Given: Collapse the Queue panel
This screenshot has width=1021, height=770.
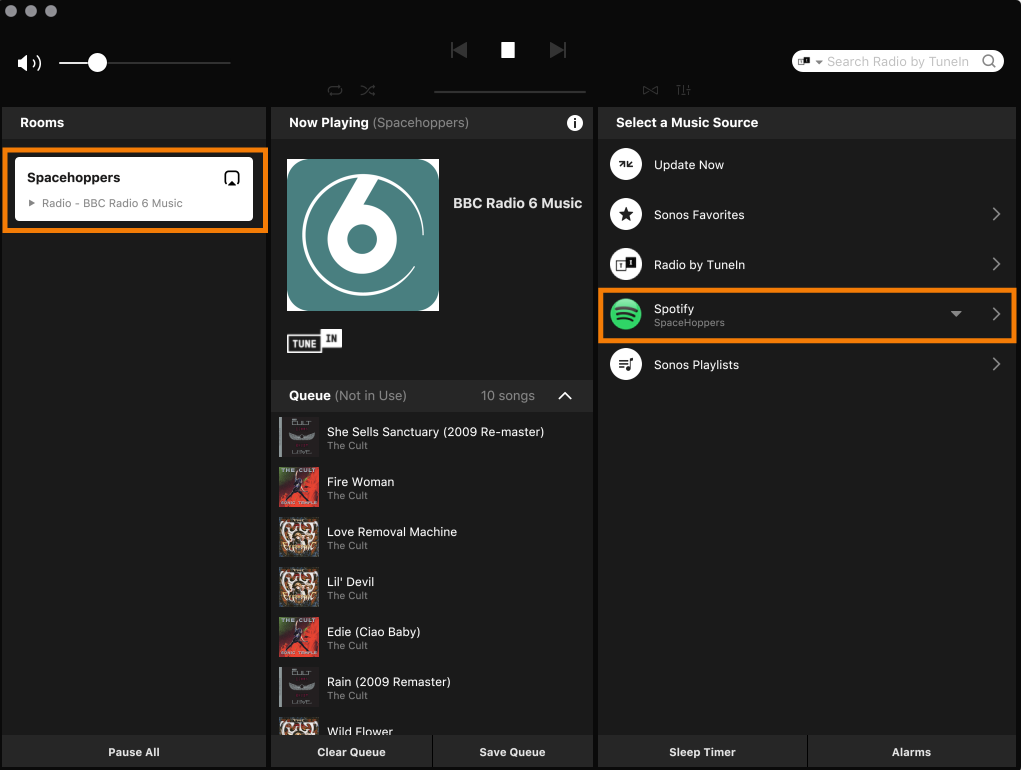Looking at the screenshot, I should click(565, 396).
